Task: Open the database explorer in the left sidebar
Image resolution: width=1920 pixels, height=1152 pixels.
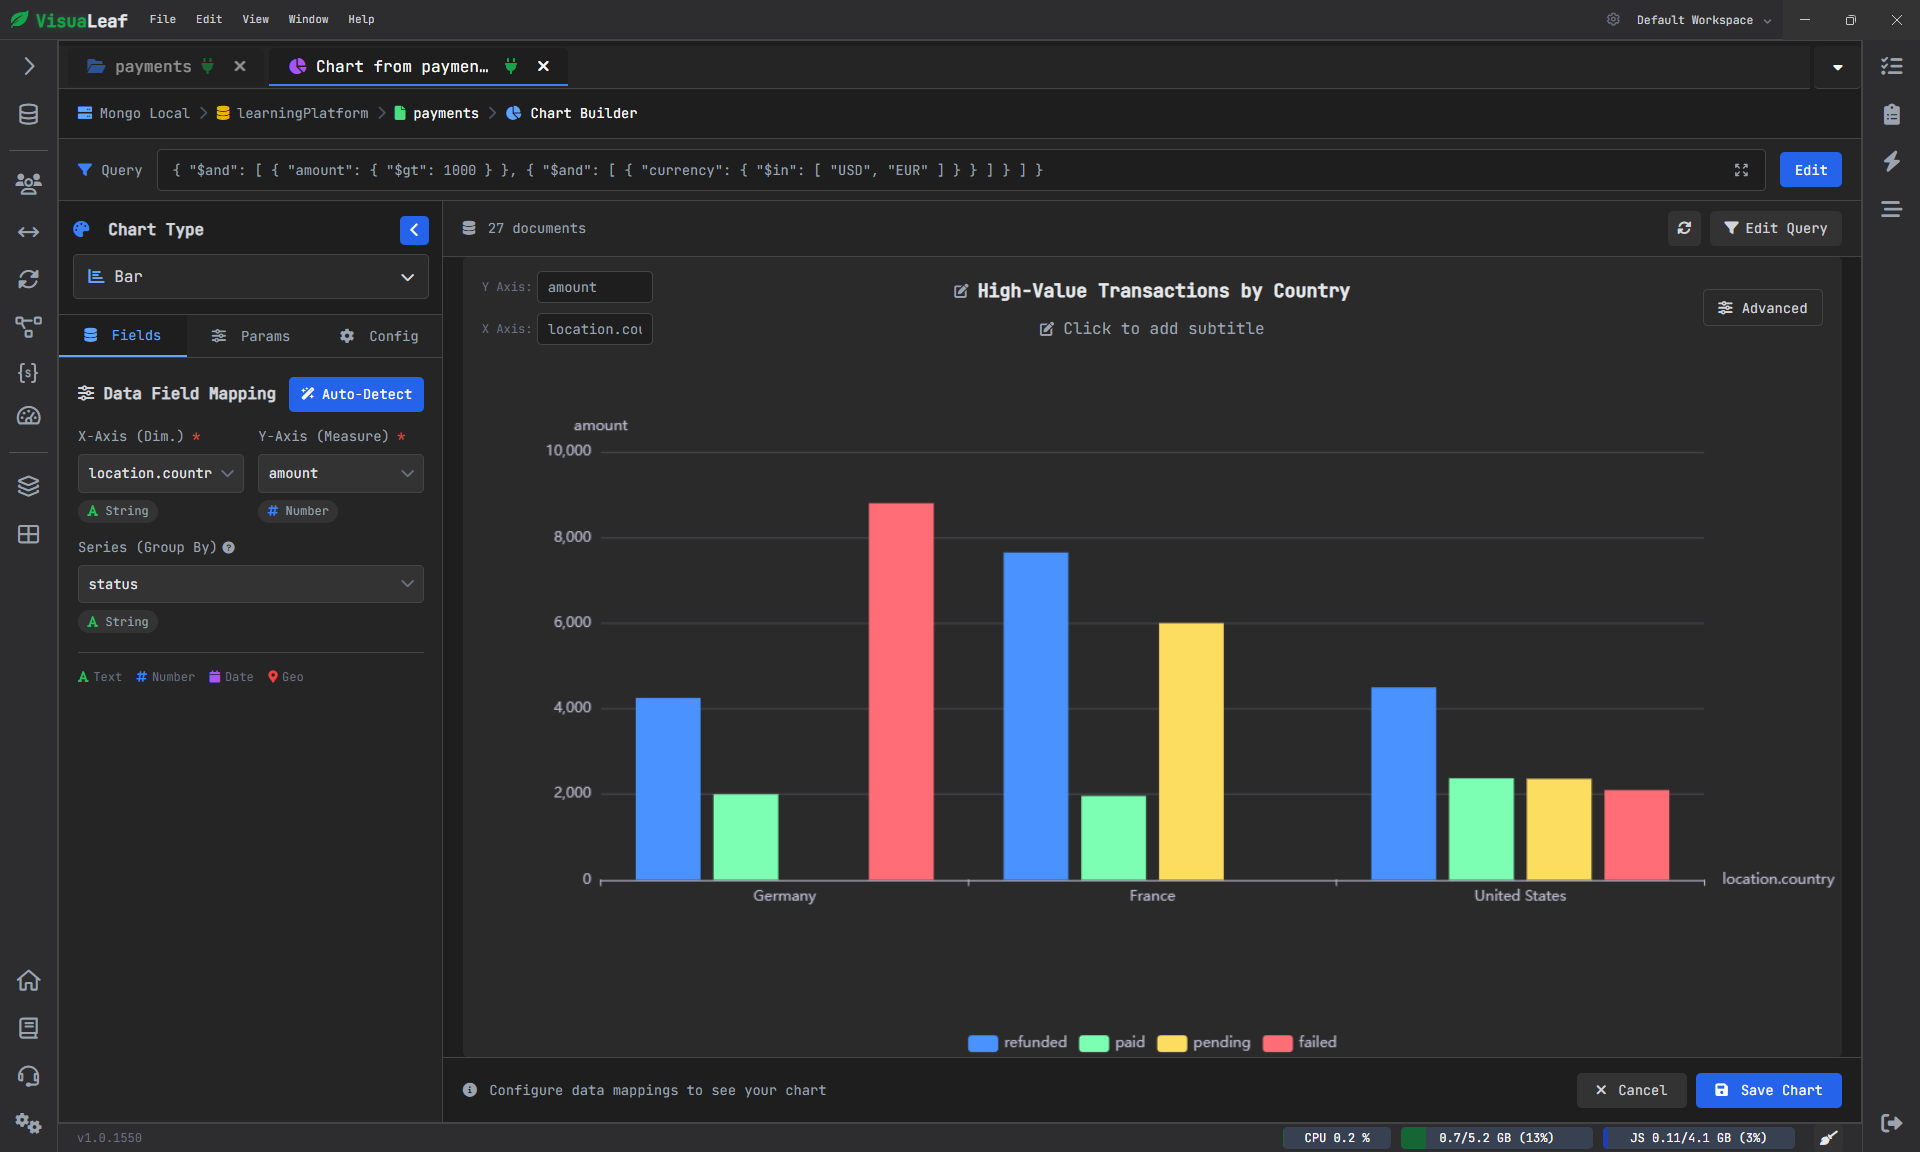Action: [x=28, y=113]
